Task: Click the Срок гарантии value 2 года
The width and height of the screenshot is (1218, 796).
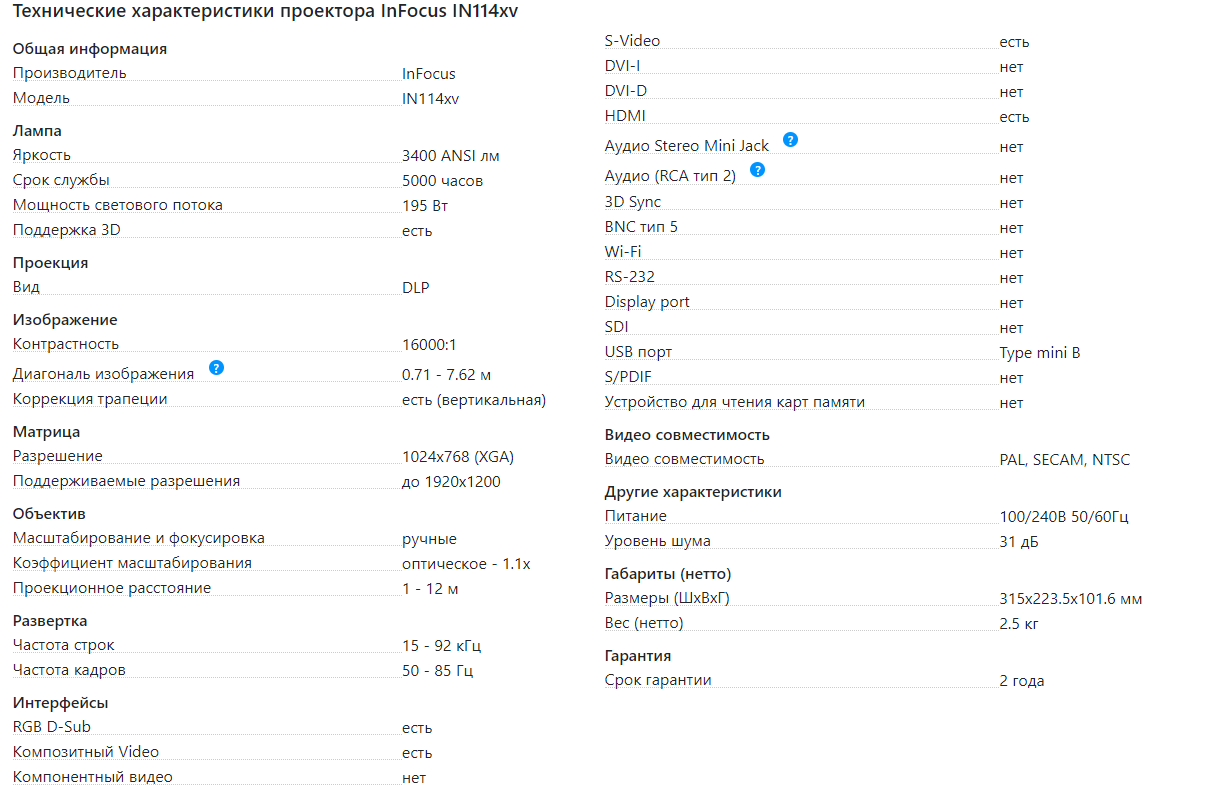Action: (x=1022, y=681)
